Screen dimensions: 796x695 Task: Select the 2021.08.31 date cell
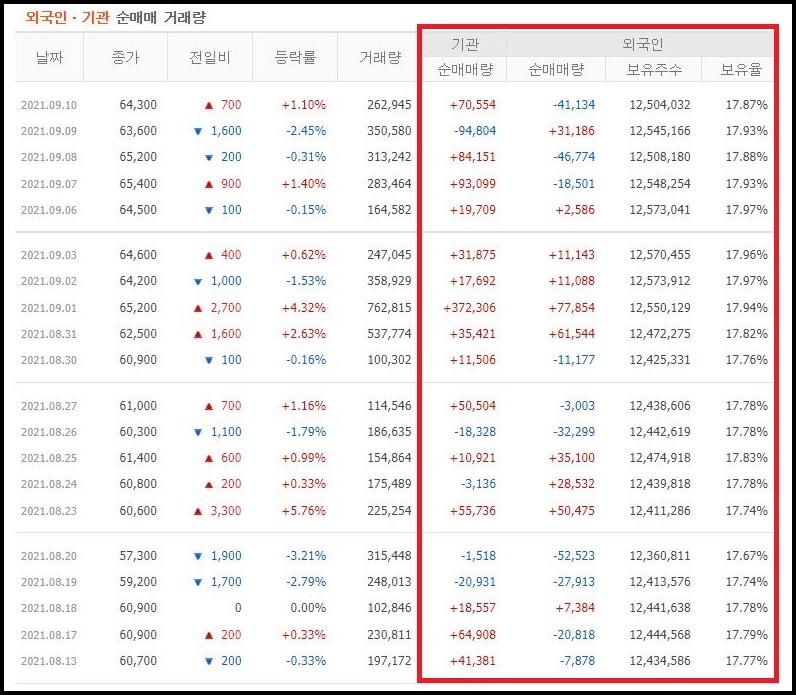click(x=49, y=334)
